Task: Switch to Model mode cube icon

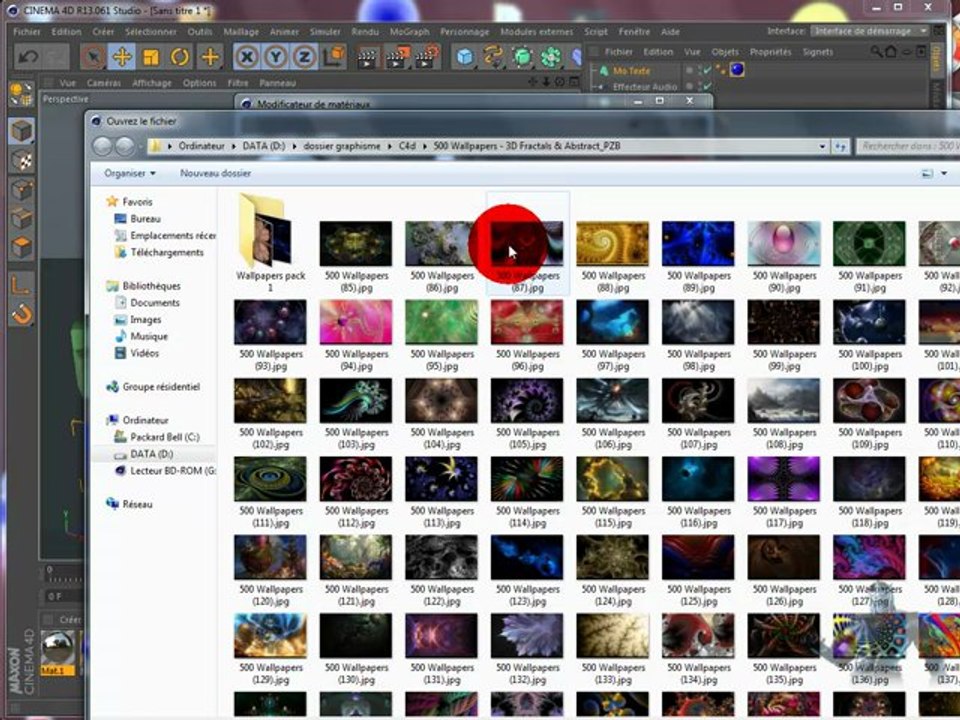Action: (x=21, y=131)
